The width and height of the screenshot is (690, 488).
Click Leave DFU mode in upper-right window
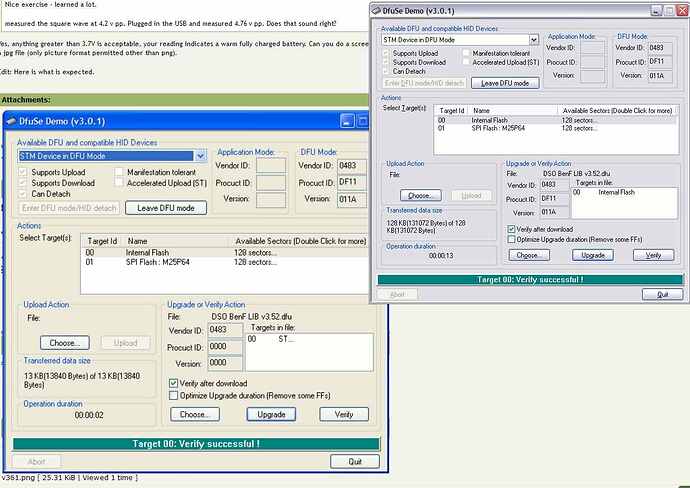[505, 83]
